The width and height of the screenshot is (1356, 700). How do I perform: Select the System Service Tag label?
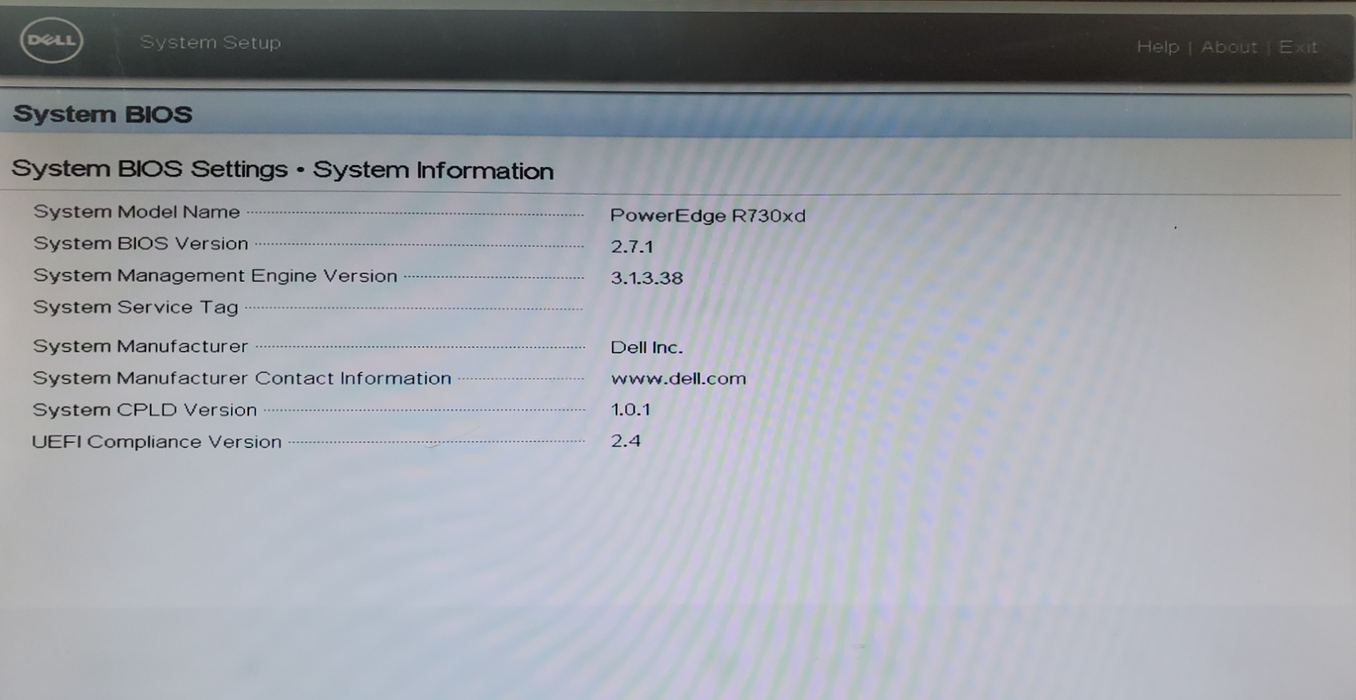click(135, 308)
